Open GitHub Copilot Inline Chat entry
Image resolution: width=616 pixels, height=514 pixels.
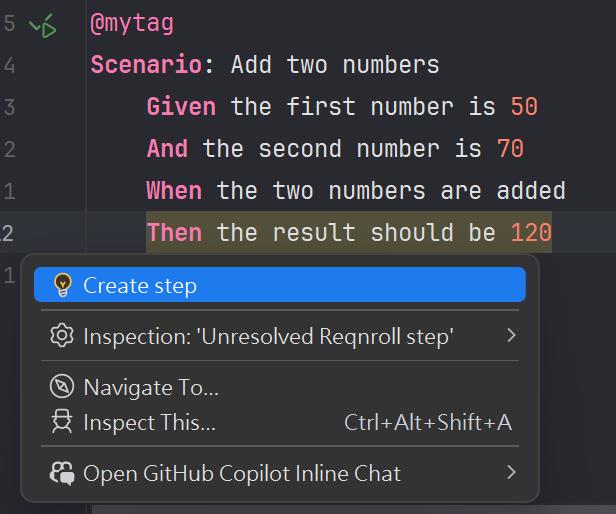[x=242, y=473]
